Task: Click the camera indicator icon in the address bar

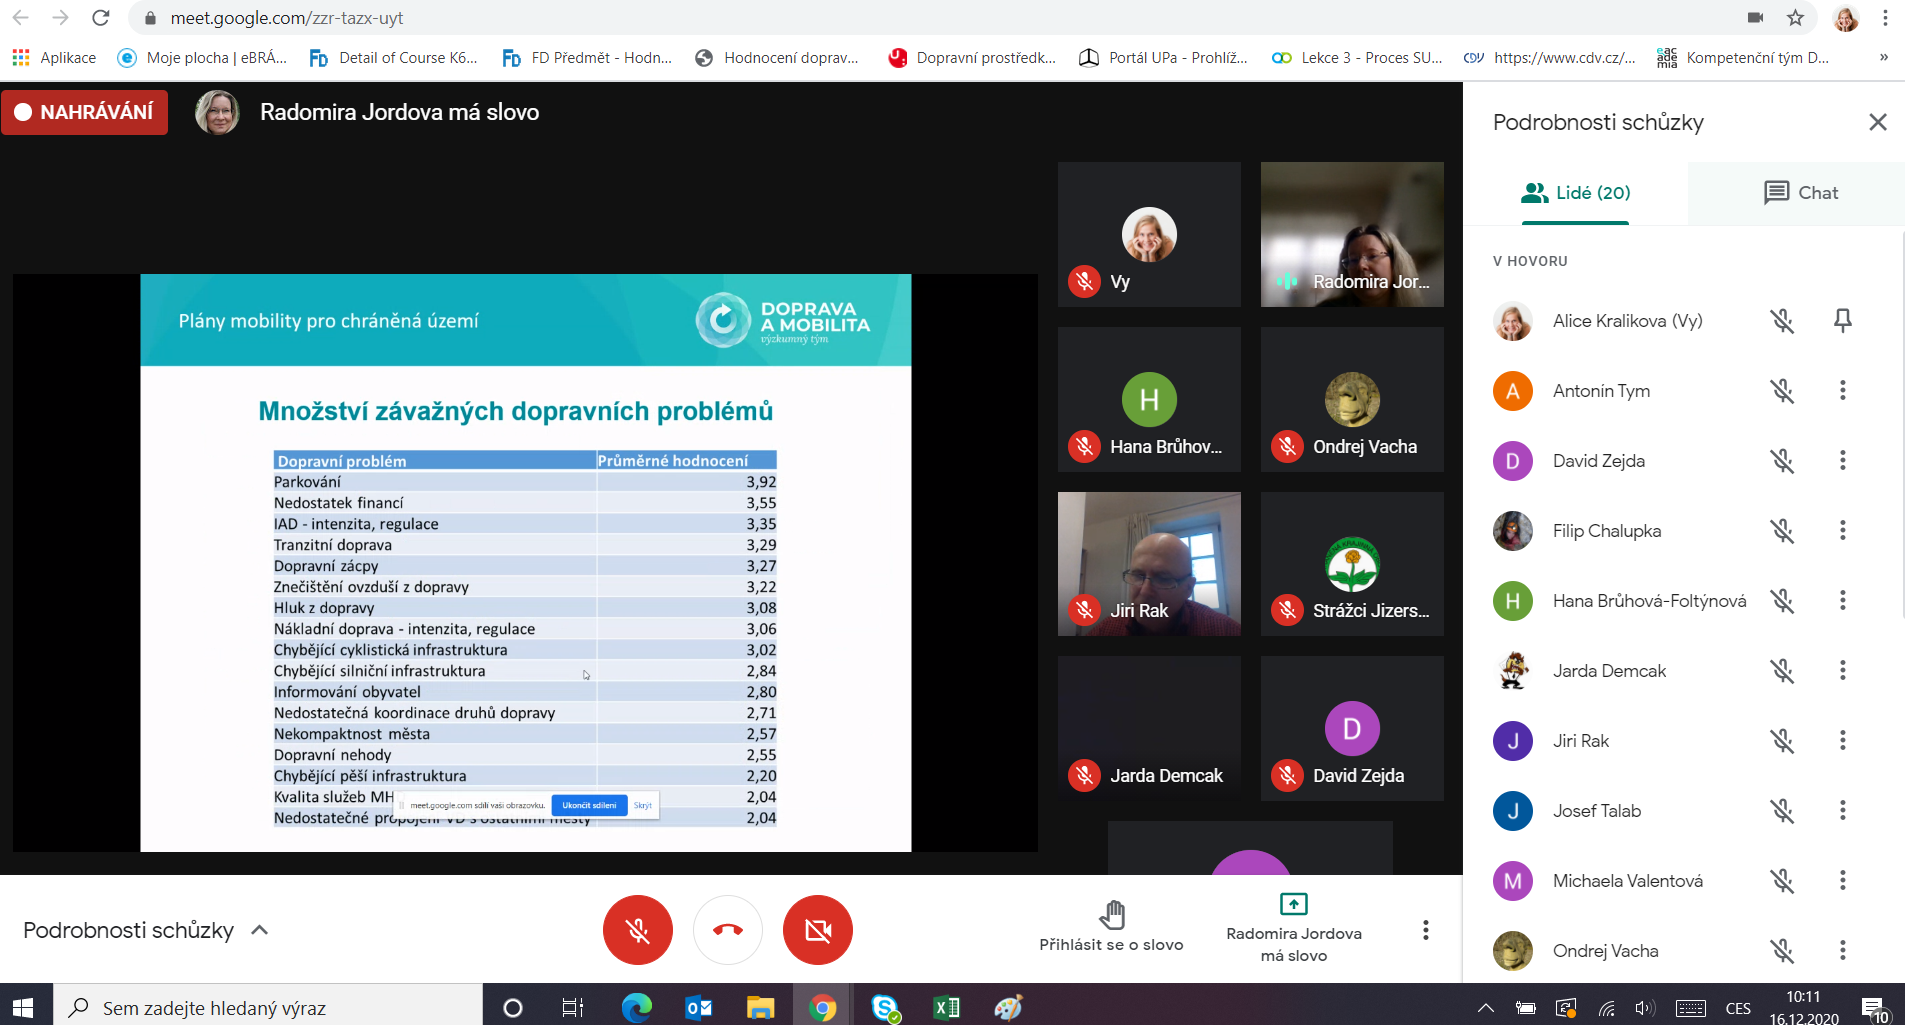Action: (x=1755, y=18)
